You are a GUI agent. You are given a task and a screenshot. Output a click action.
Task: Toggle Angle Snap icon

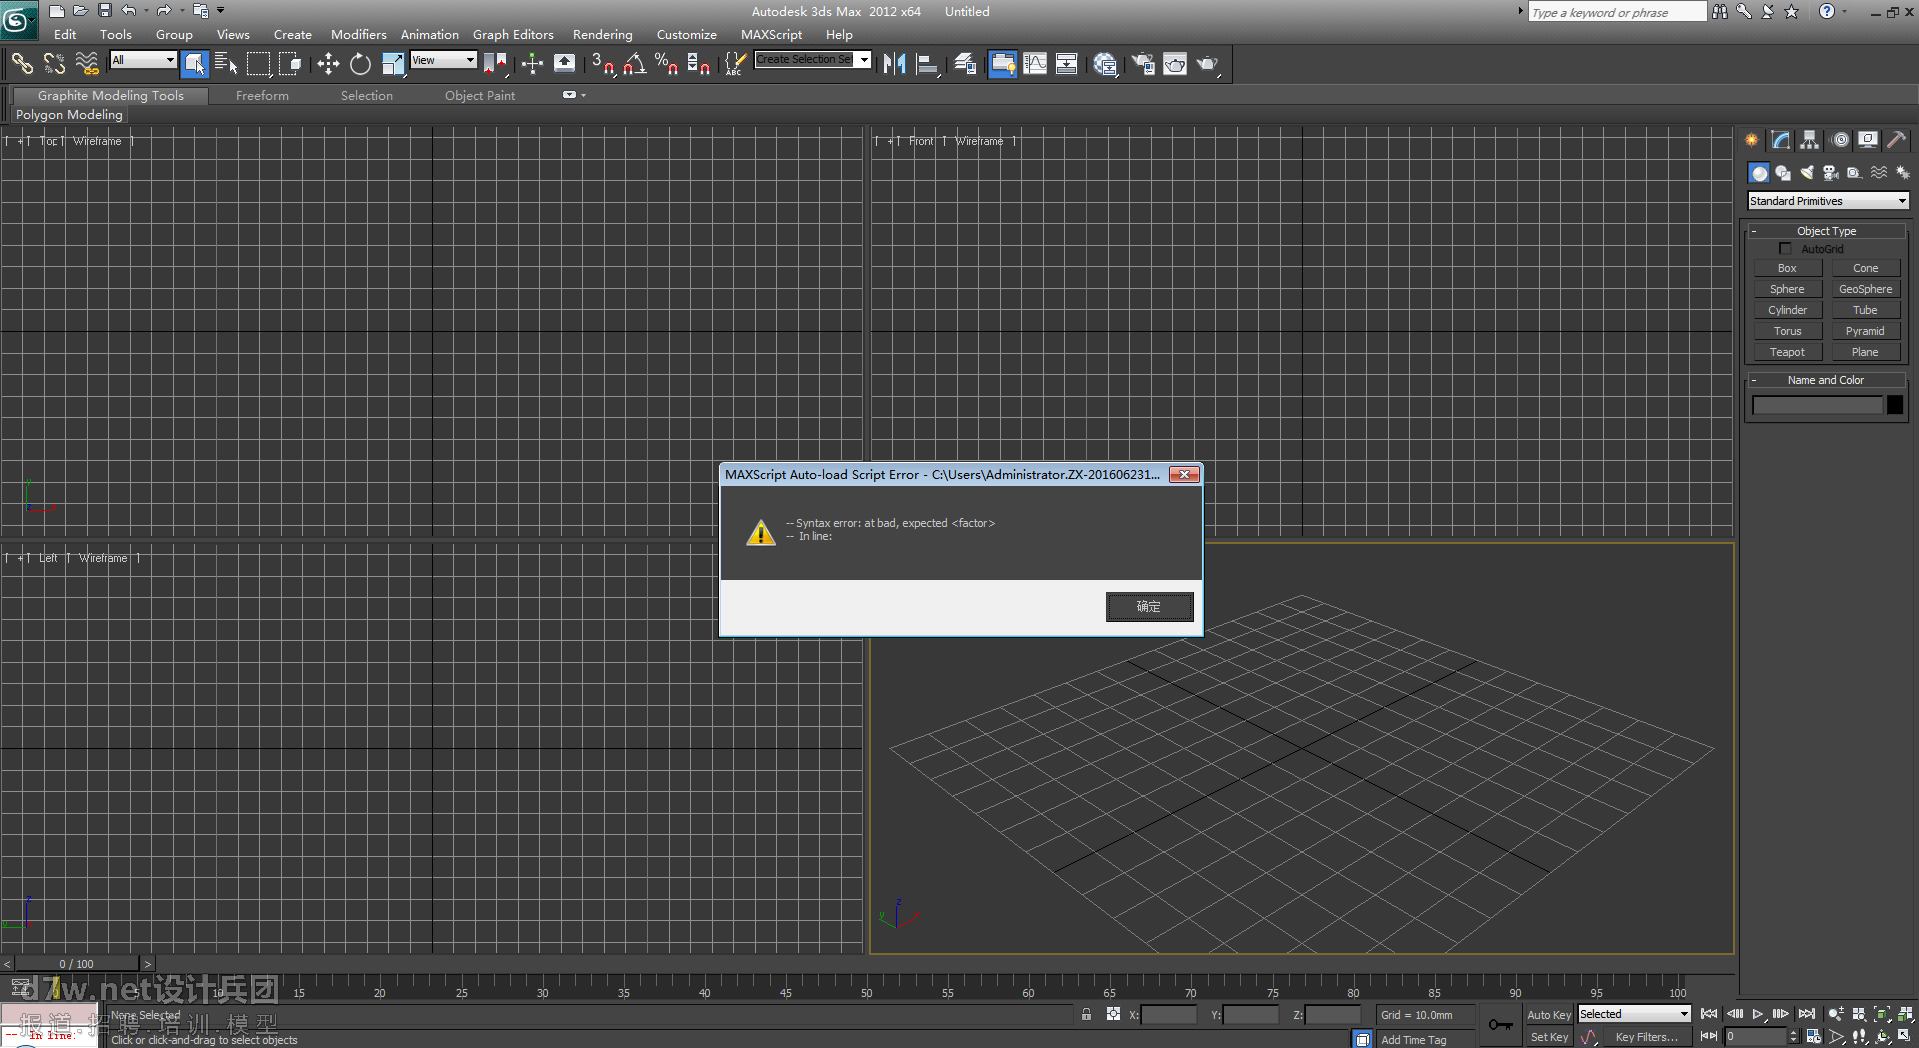(634, 64)
